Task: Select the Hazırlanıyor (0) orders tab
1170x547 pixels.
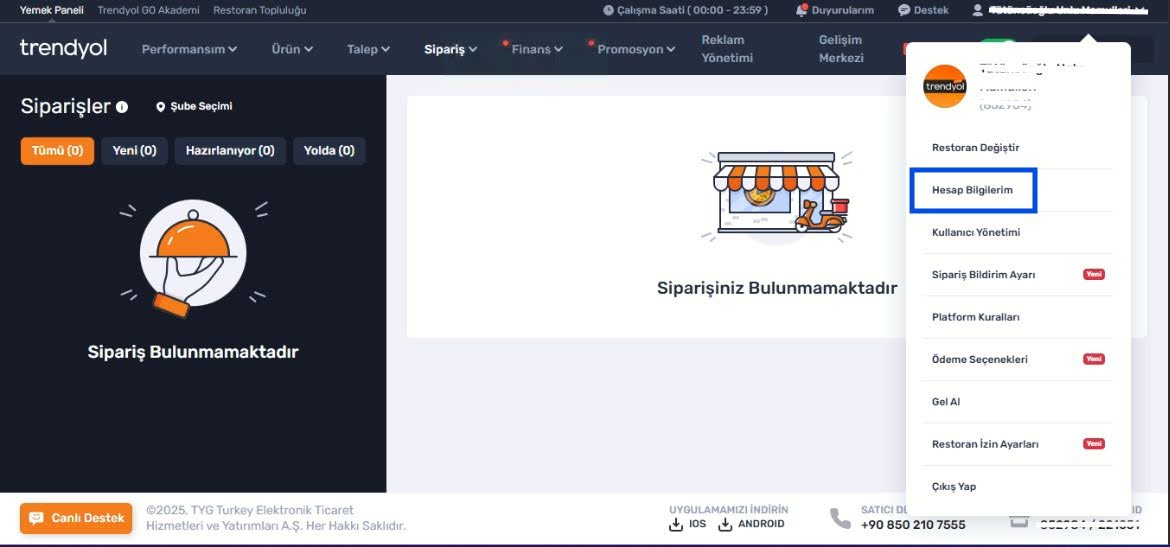Action: (x=230, y=151)
